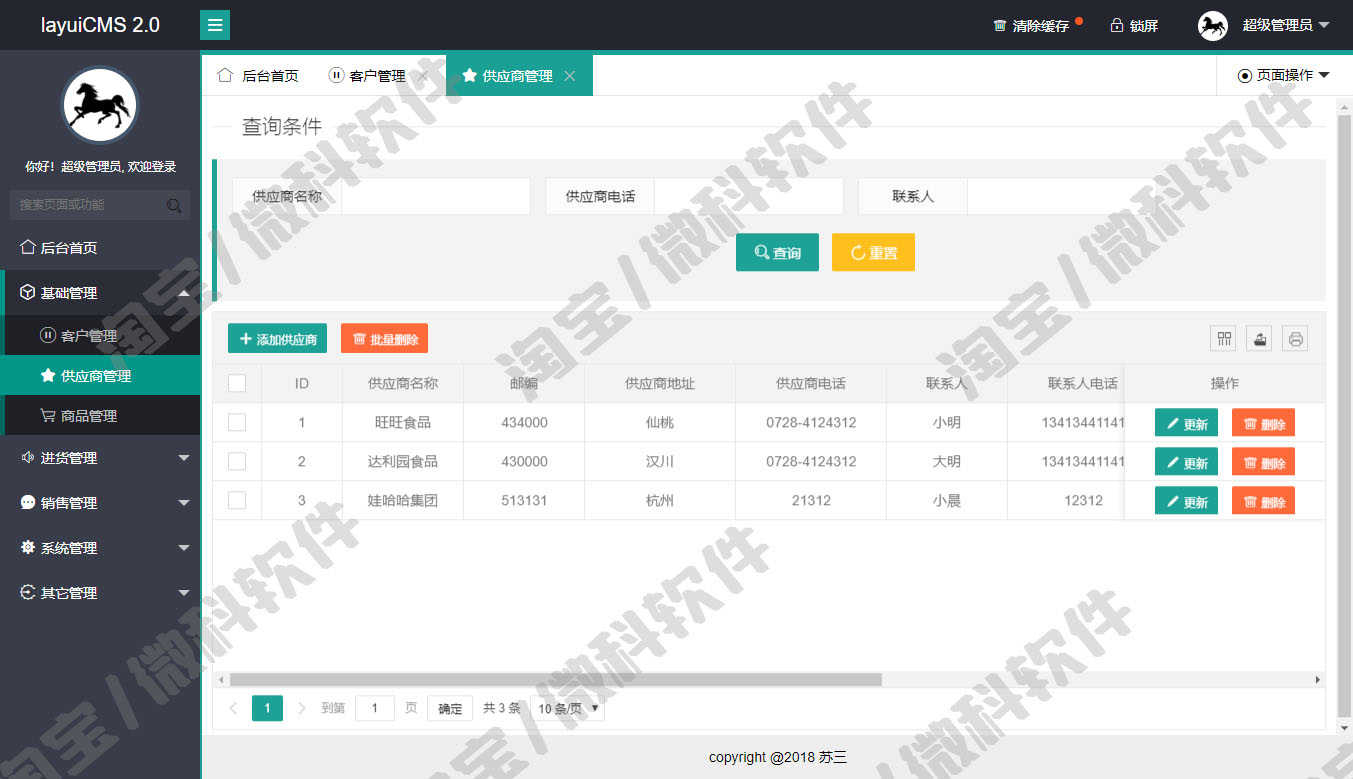Click the 批量删除 button
Viewport: 1353px width, 779px height.
[x=384, y=338]
